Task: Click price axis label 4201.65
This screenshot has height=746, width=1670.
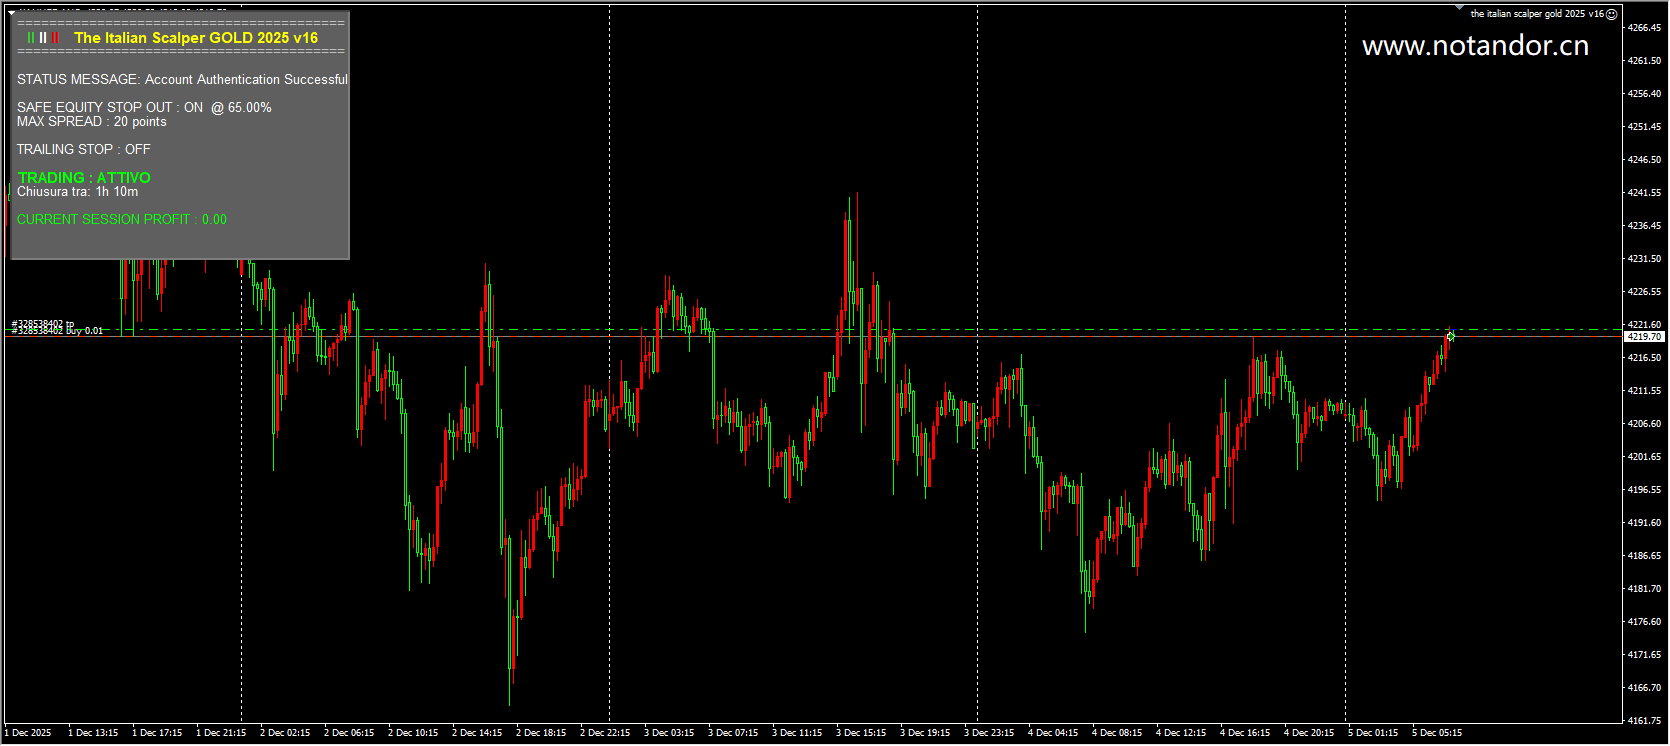Action: [1644, 457]
